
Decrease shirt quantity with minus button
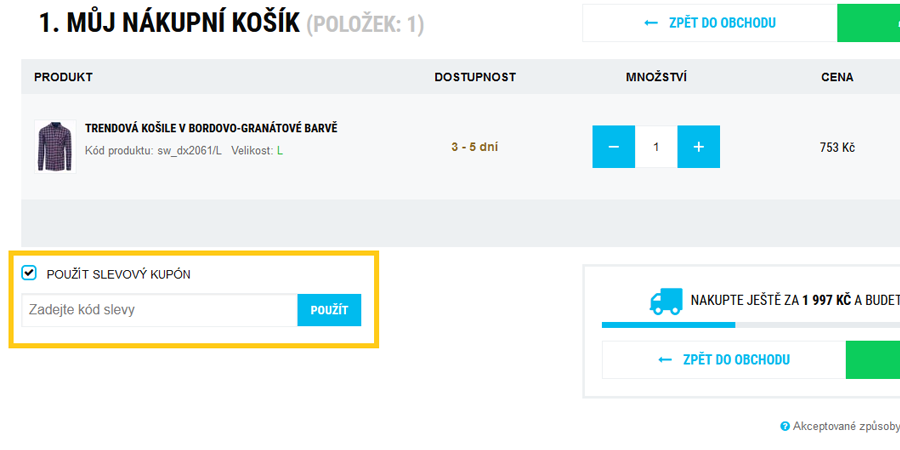614,147
